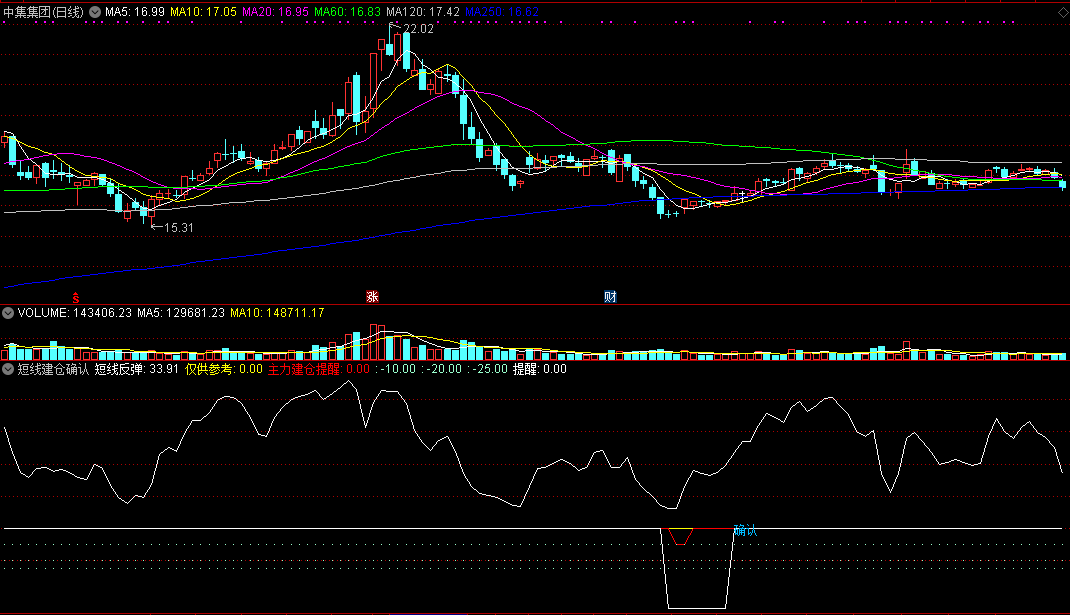Click the 短线反弹: 33.91 value
The image size is (1070, 615).
click(136, 369)
